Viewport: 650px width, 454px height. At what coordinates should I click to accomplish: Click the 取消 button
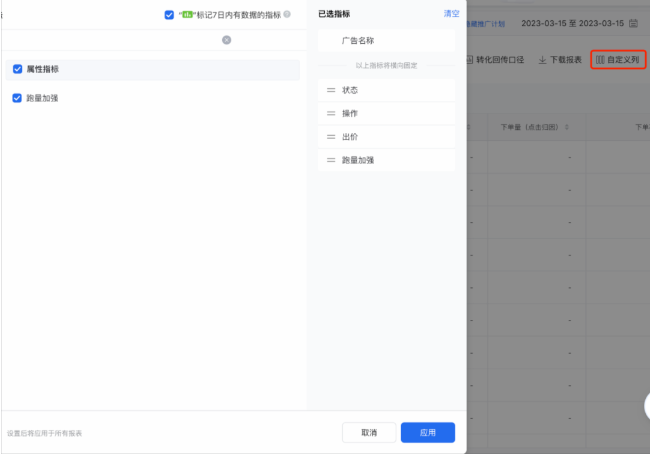[x=369, y=432]
